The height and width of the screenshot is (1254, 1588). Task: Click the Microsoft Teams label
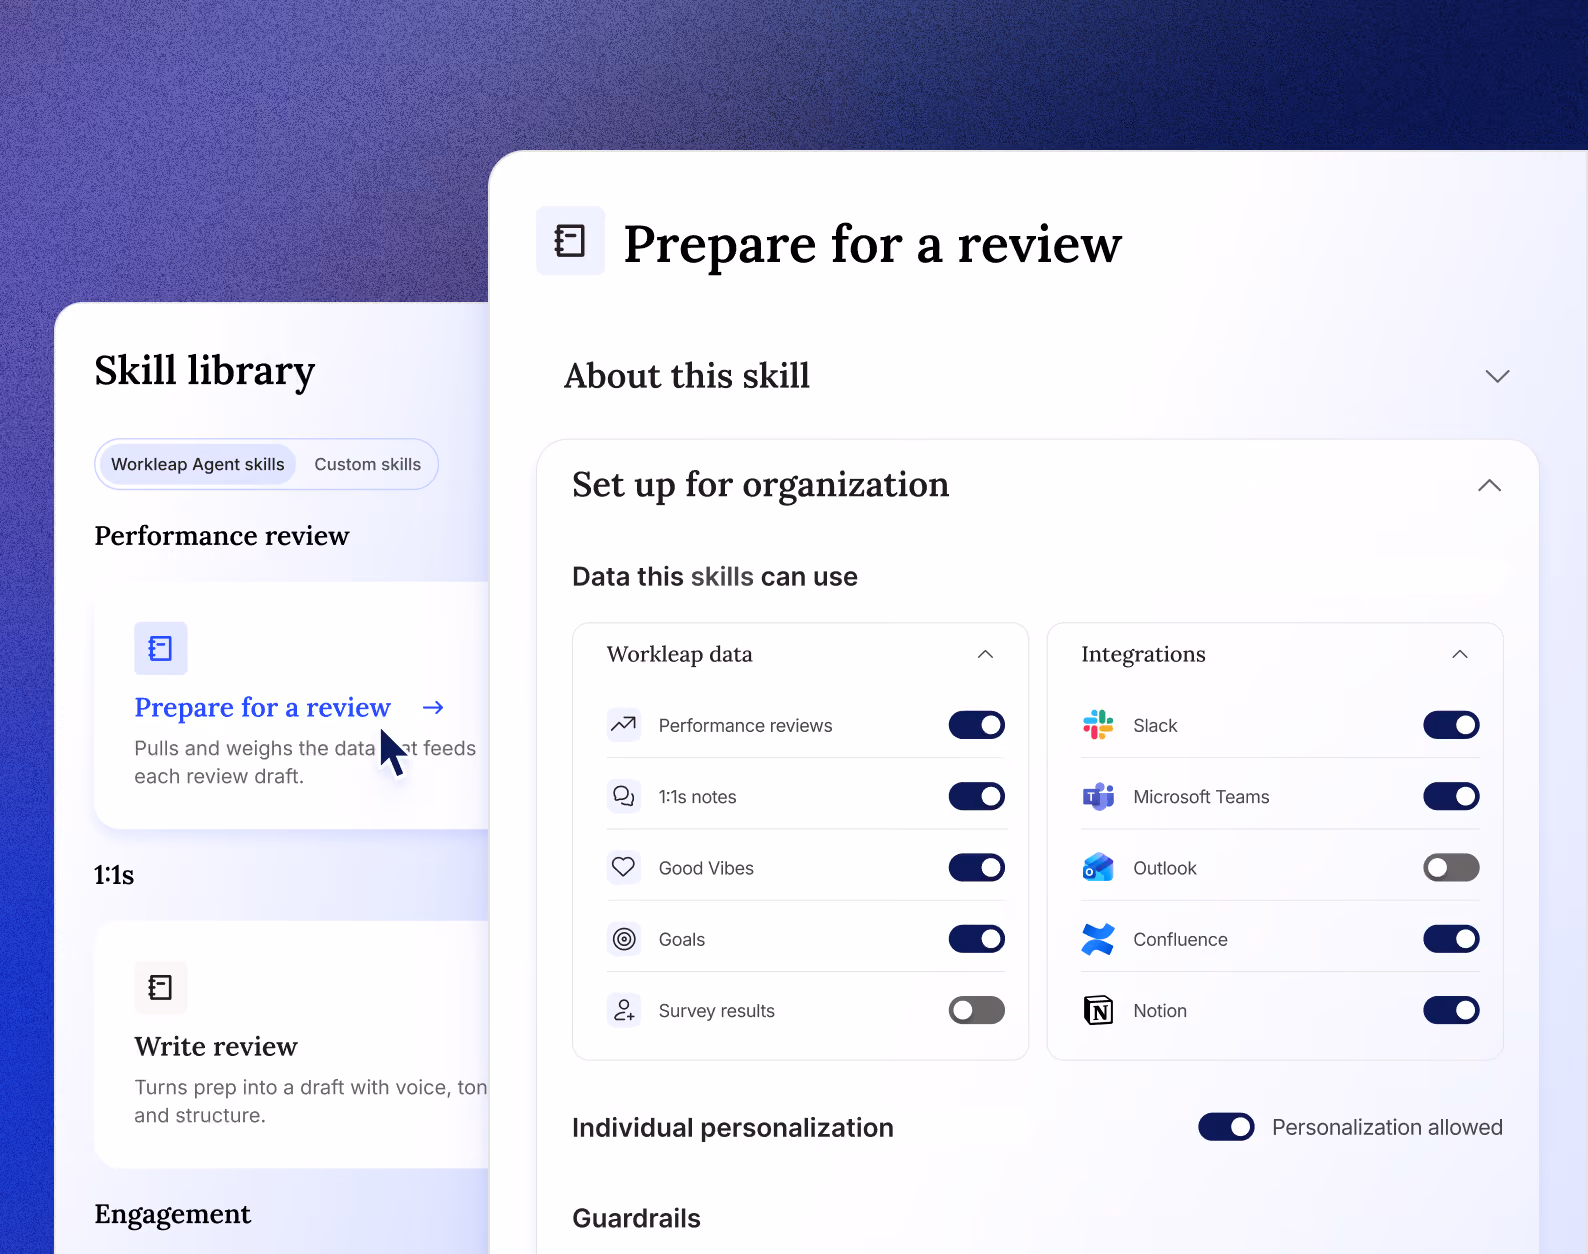1201,797
